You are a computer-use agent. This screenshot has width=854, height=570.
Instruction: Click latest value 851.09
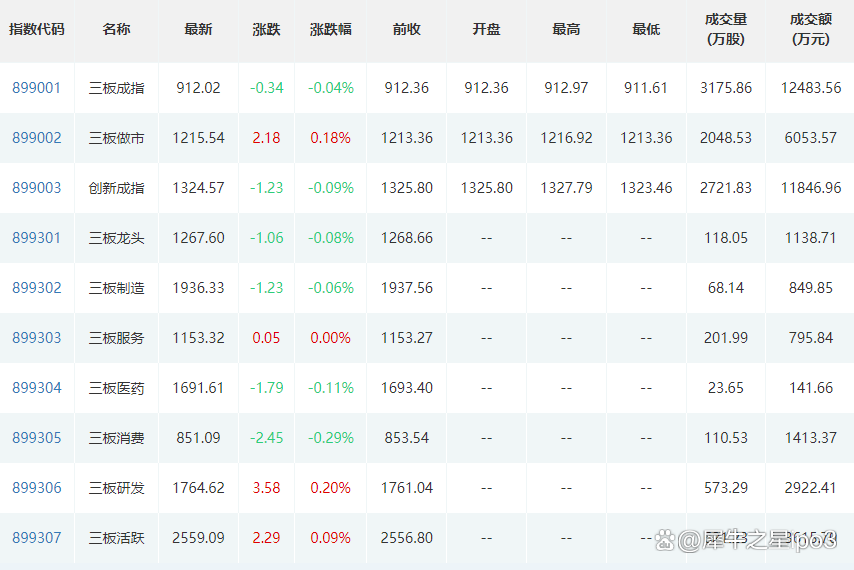[198, 438]
